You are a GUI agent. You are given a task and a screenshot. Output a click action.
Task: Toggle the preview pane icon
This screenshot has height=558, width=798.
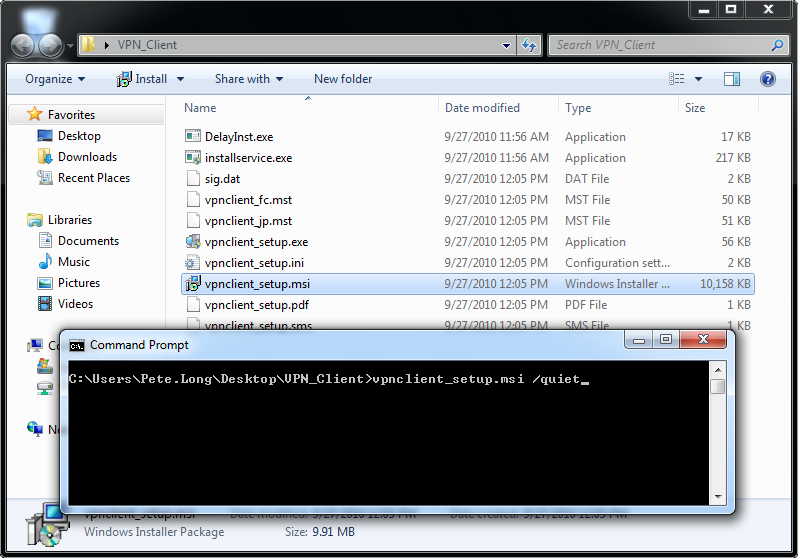coord(731,78)
